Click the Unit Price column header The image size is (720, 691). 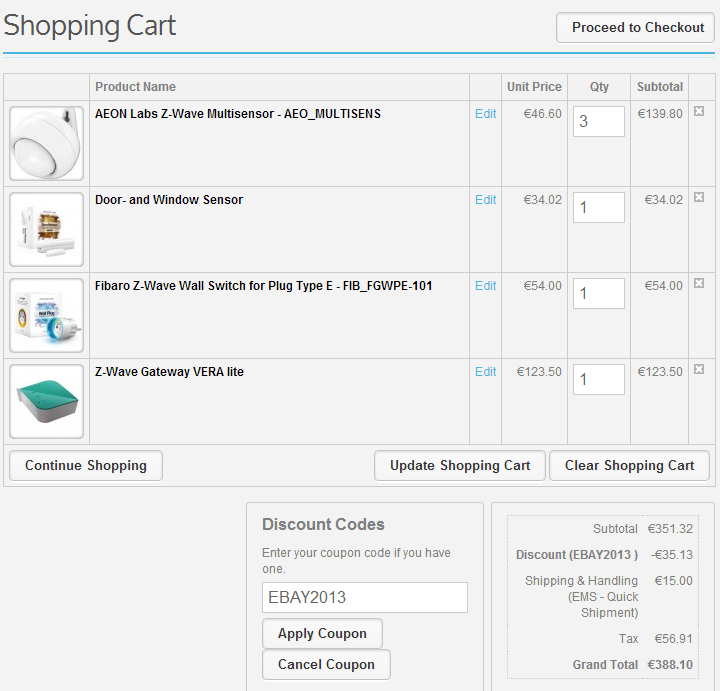(x=534, y=87)
